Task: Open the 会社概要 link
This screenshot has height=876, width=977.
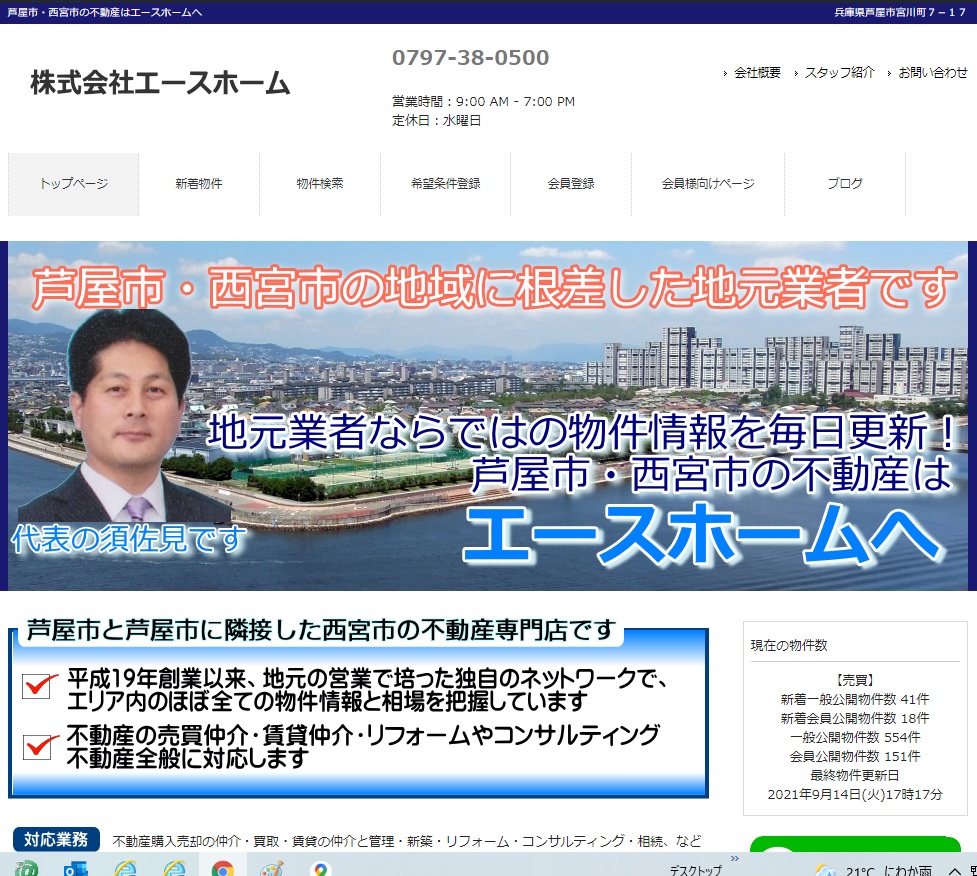Action: [x=757, y=73]
